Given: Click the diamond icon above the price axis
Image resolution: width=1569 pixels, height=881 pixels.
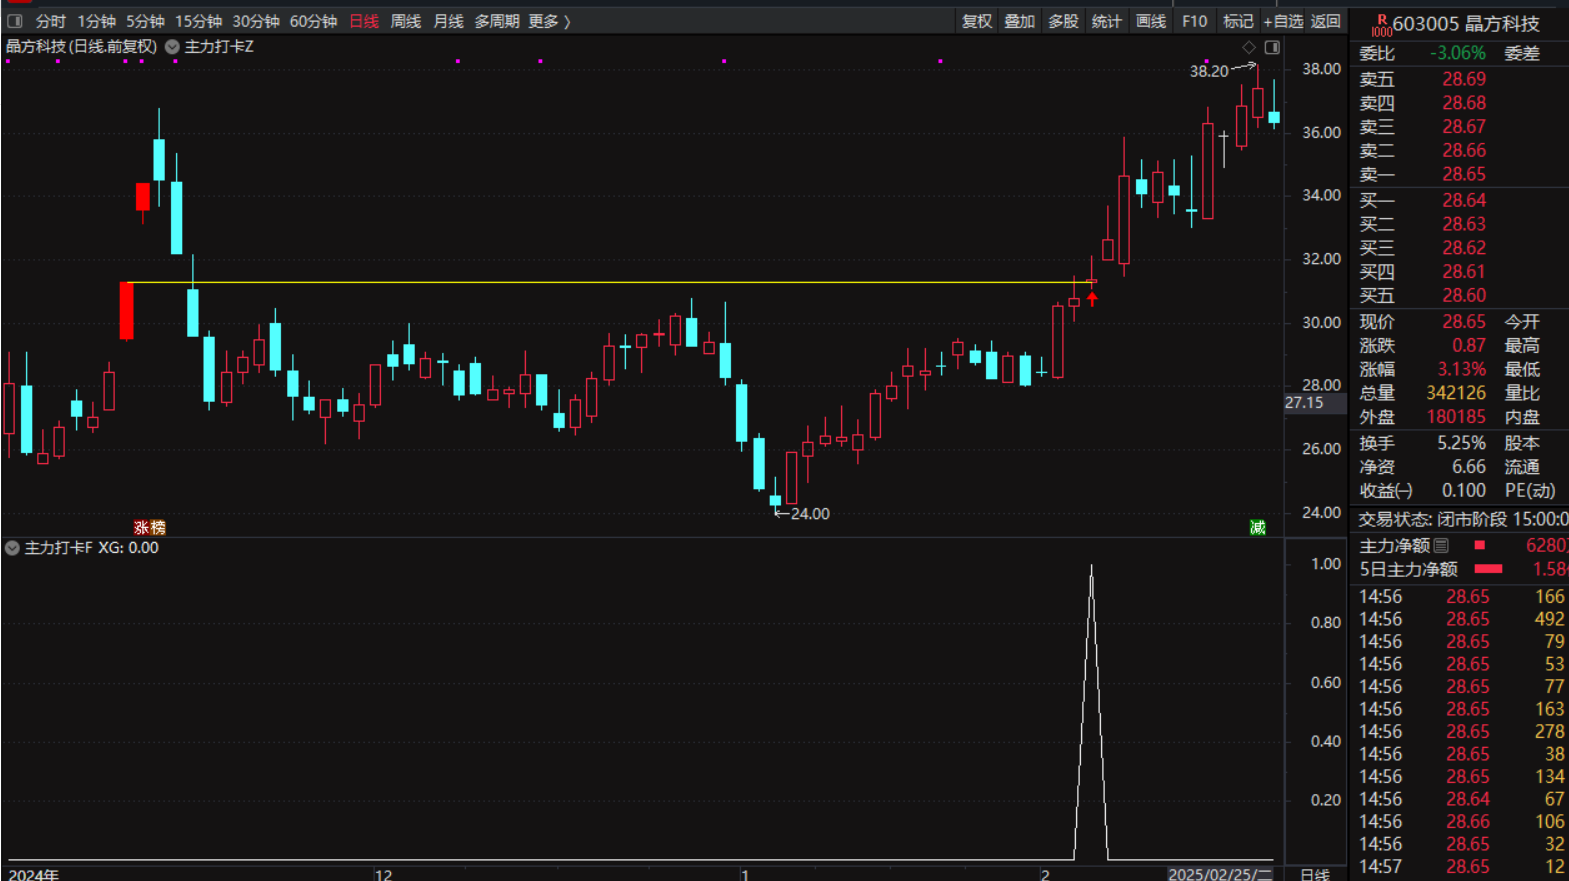Looking at the screenshot, I should click(1249, 47).
